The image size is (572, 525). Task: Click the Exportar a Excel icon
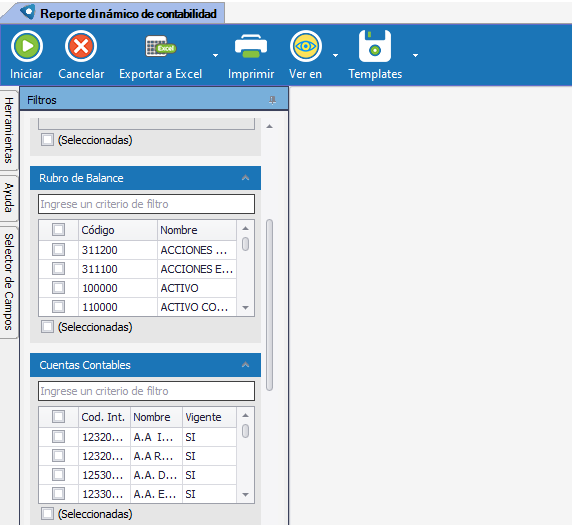coord(161,46)
